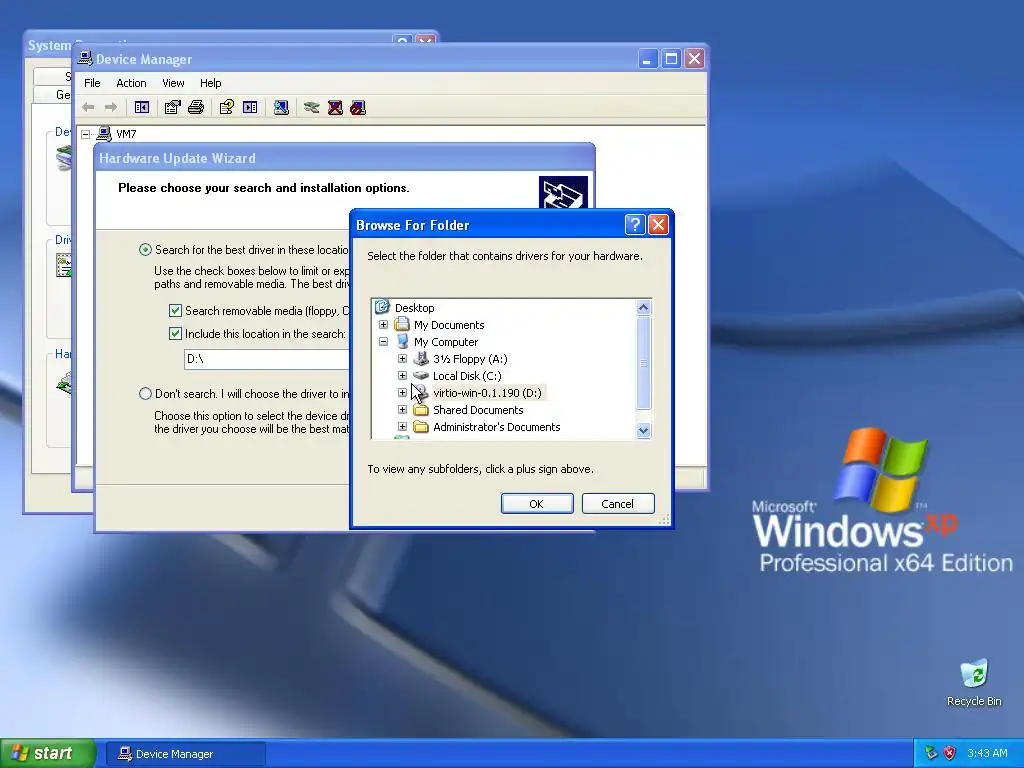Select 'Local Disk (C:)' text in tree

[x=467, y=376]
